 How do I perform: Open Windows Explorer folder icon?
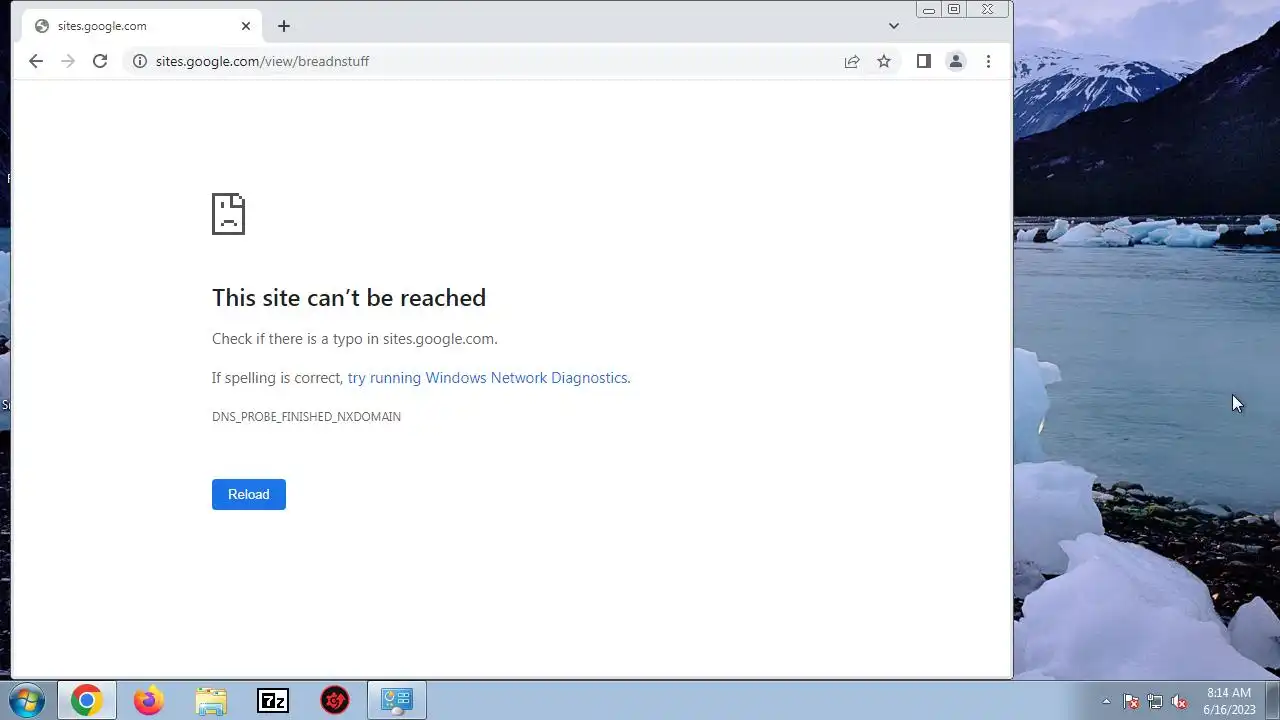click(x=211, y=701)
